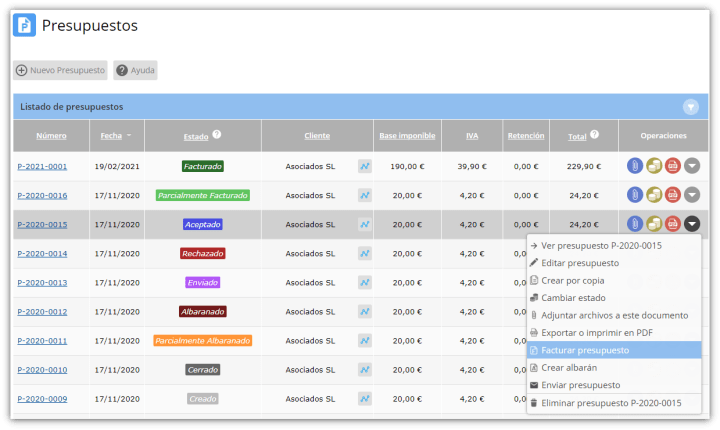
Task: Sort by the Base imponible column header
Action: 407,136
